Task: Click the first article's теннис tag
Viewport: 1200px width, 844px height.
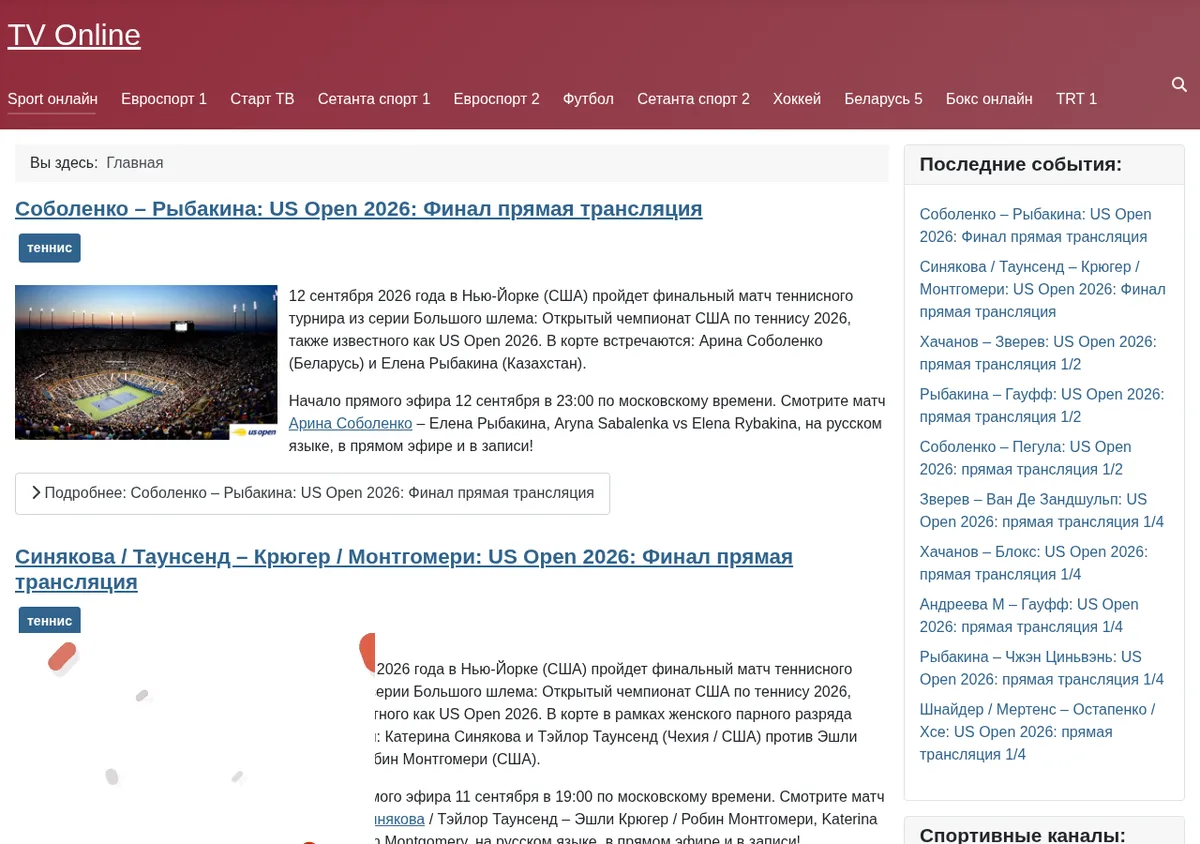Action: [x=50, y=248]
